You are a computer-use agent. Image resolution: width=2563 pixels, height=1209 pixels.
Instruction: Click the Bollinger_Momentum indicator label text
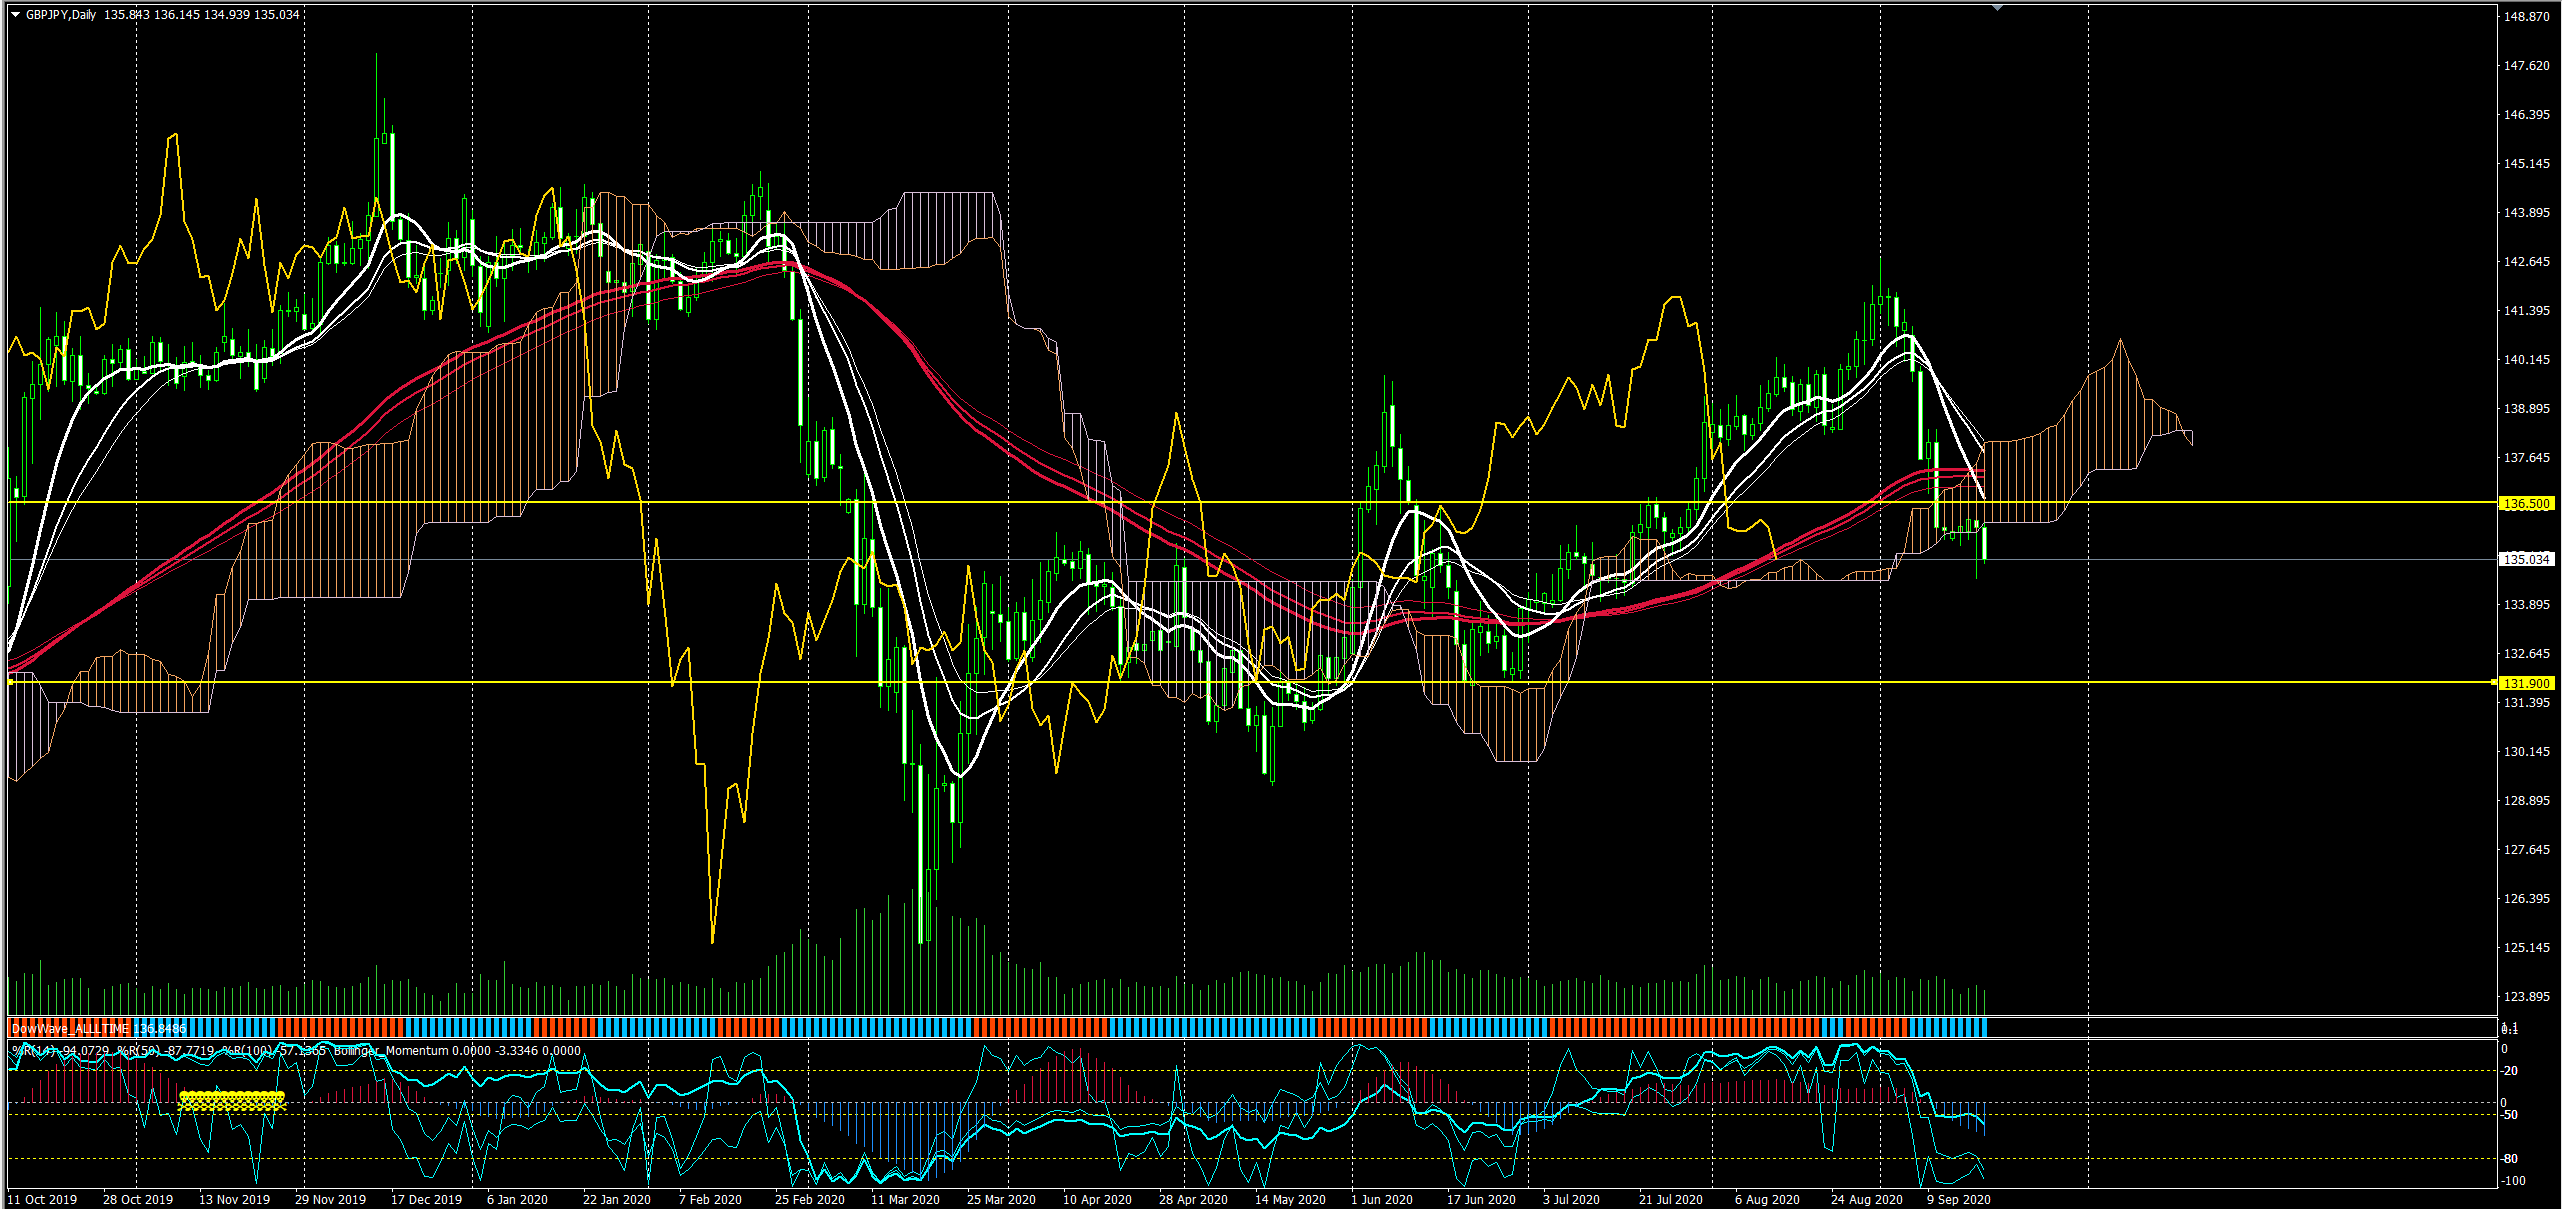[x=391, y=1051]
